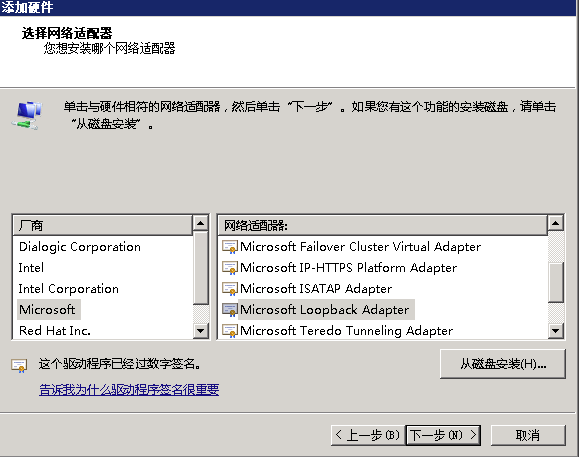Viewport: 579px width, 457px height.
Task: Click the Teredo Tunneling Adapter icon
Action: [229, 331]
